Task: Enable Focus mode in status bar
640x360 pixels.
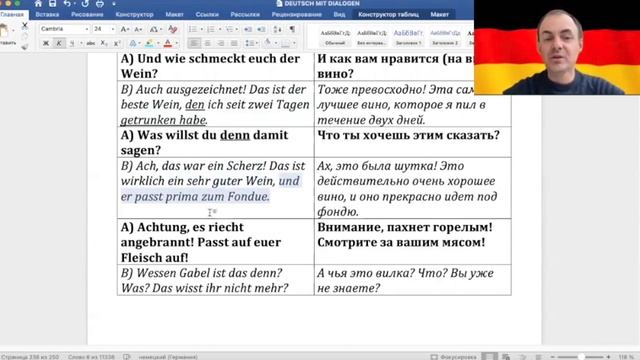Action: coord(453,357)
